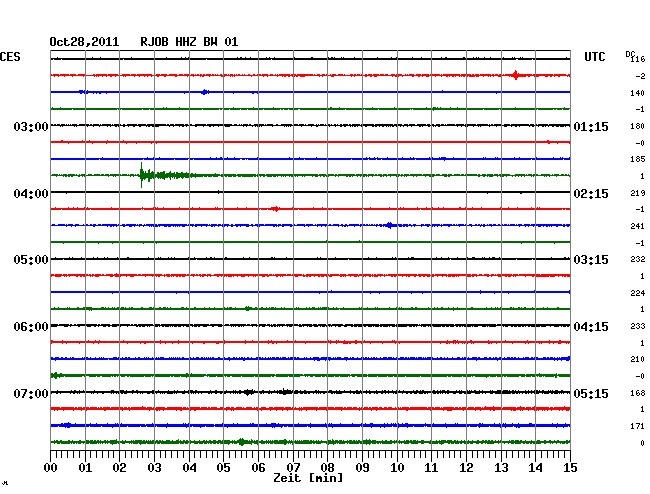Select minute tick label 03
The height and width of the screenshot is (494, 650).
pos(154,468)
